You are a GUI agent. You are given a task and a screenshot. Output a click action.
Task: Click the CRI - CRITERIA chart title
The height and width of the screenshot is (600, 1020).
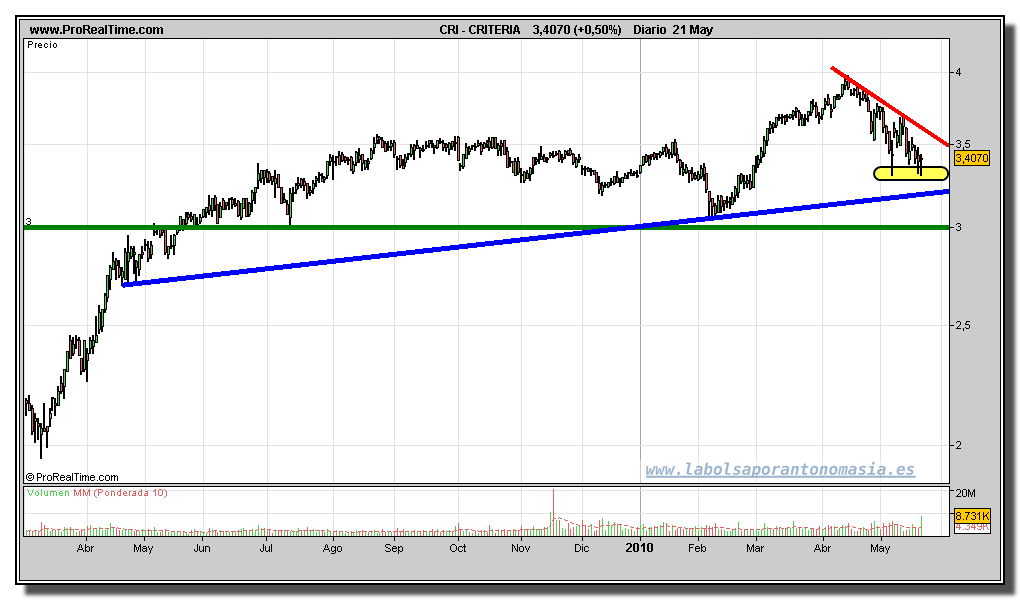tap(479, 30)
